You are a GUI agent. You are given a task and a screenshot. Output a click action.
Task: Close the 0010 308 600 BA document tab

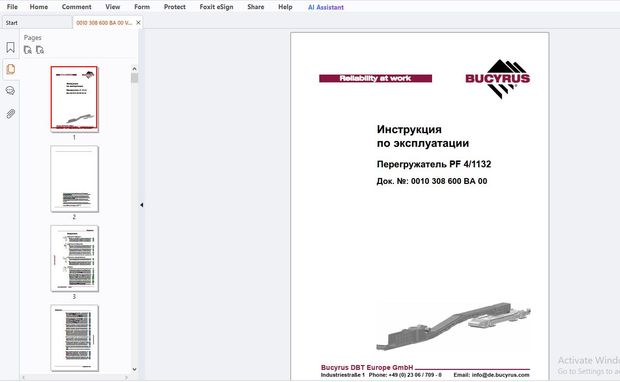pyautogui.click(x=138, y=23)
